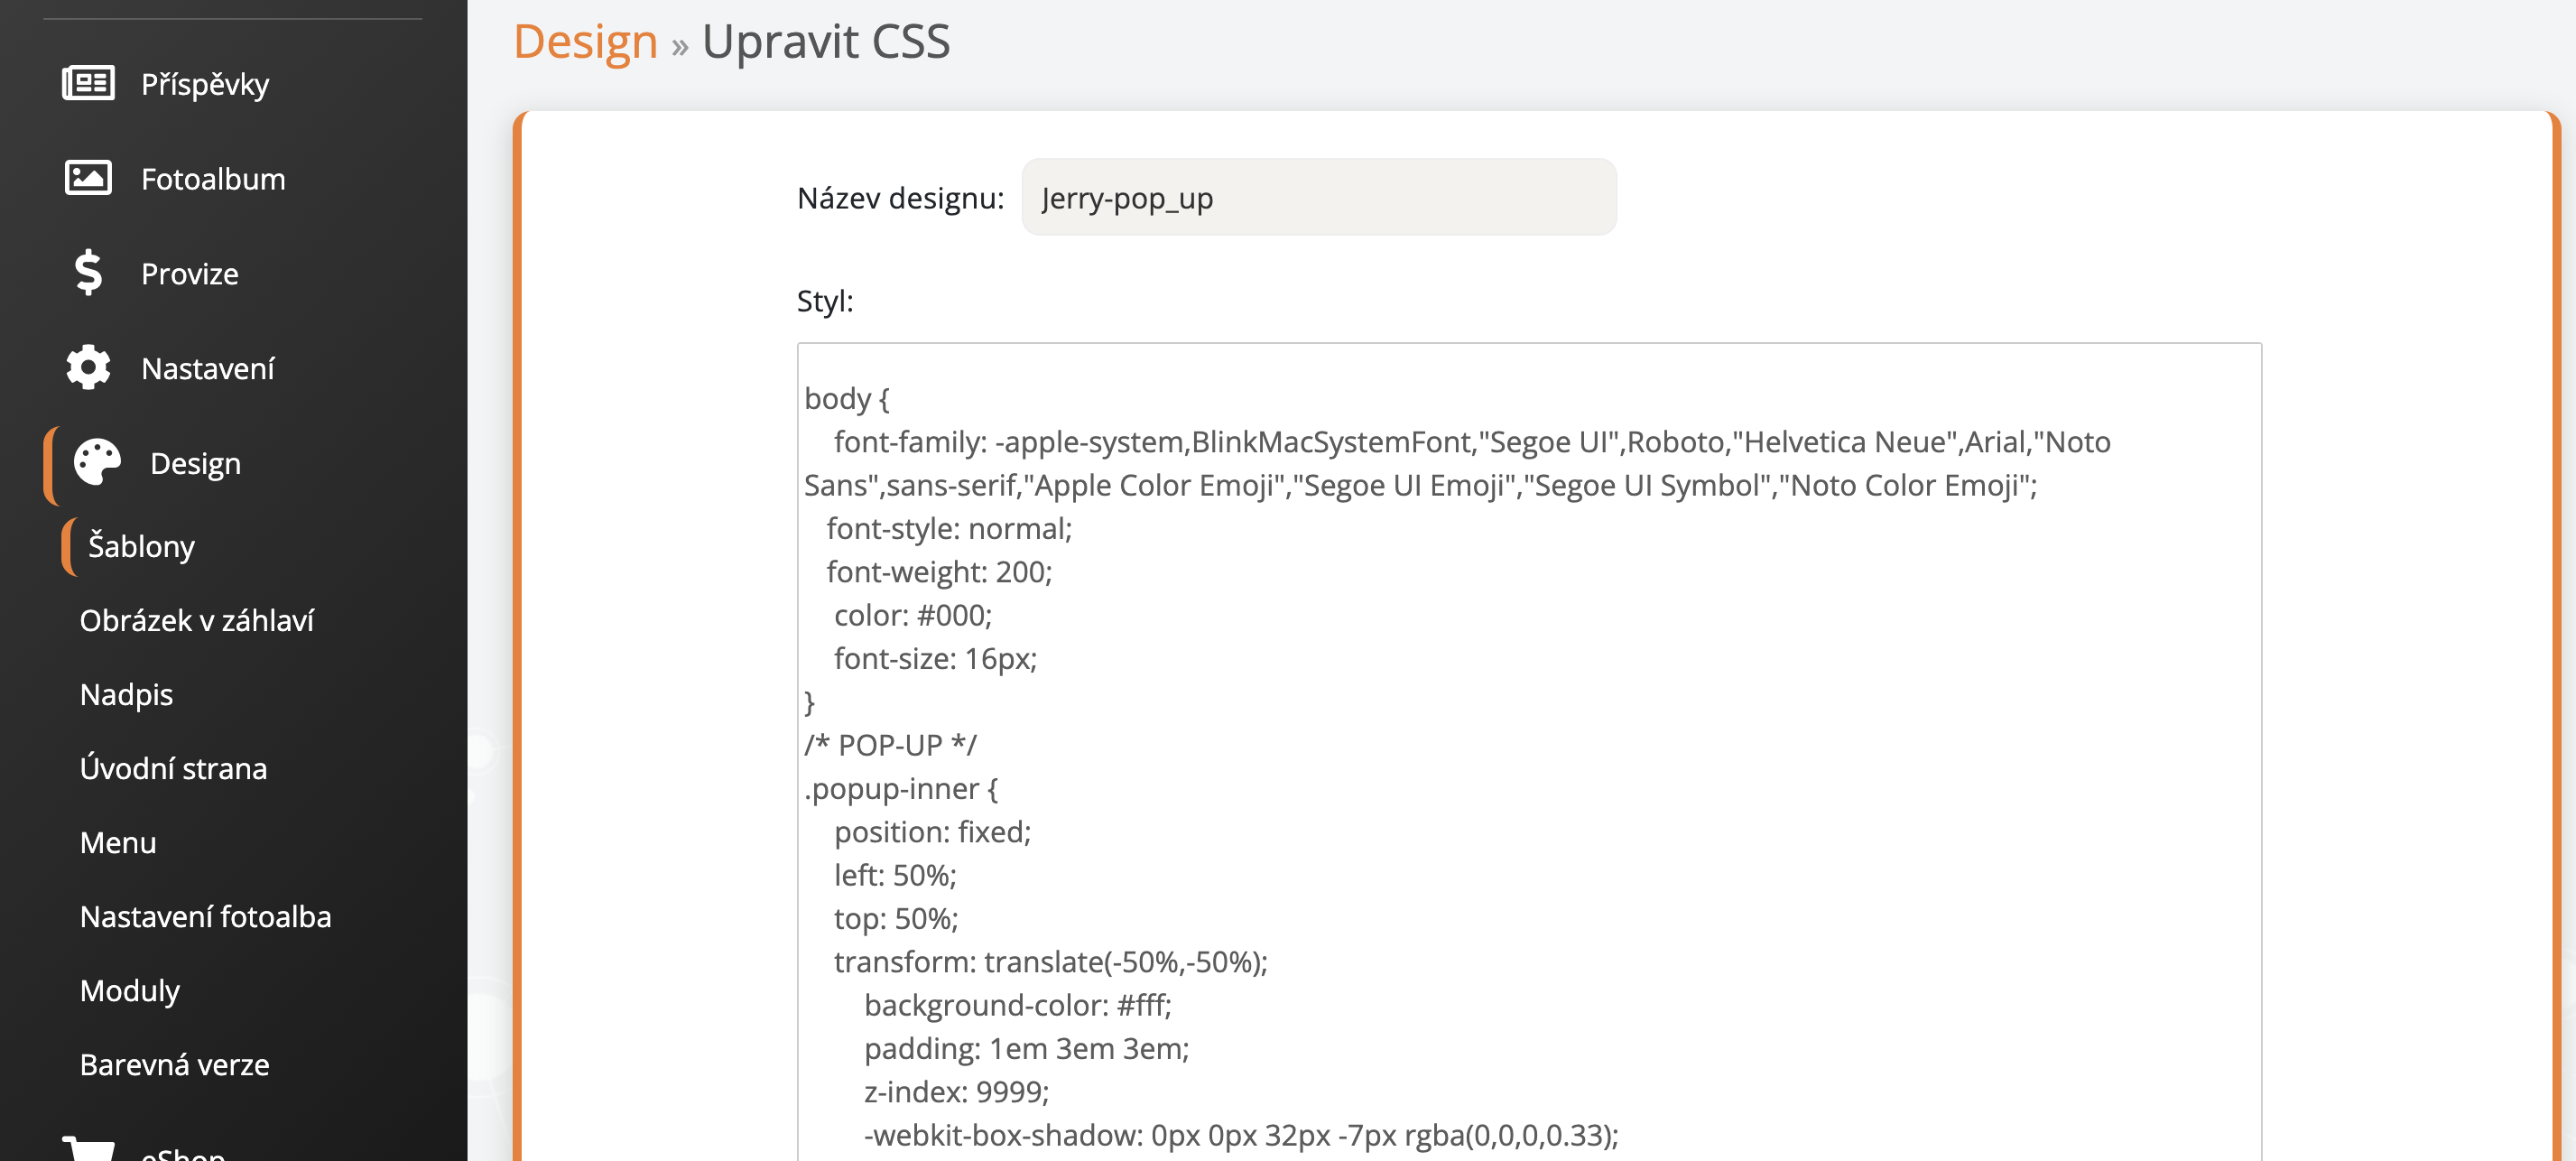Open Nastavení using the gear icon

click(88, 368)
